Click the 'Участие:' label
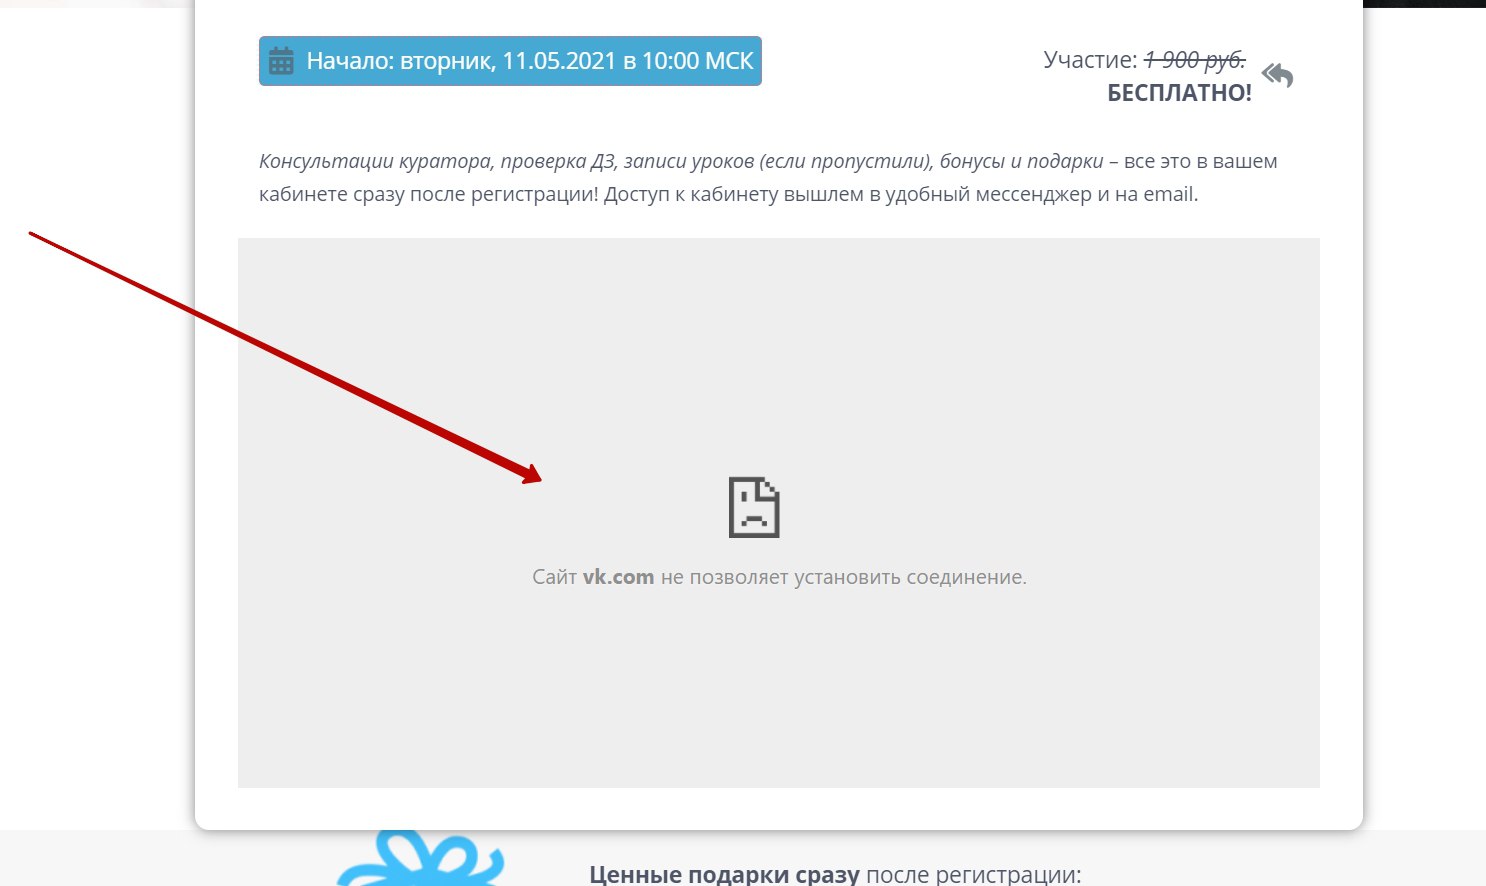This screenshot has height=886, width=1486. click(x=1090, y=60)
